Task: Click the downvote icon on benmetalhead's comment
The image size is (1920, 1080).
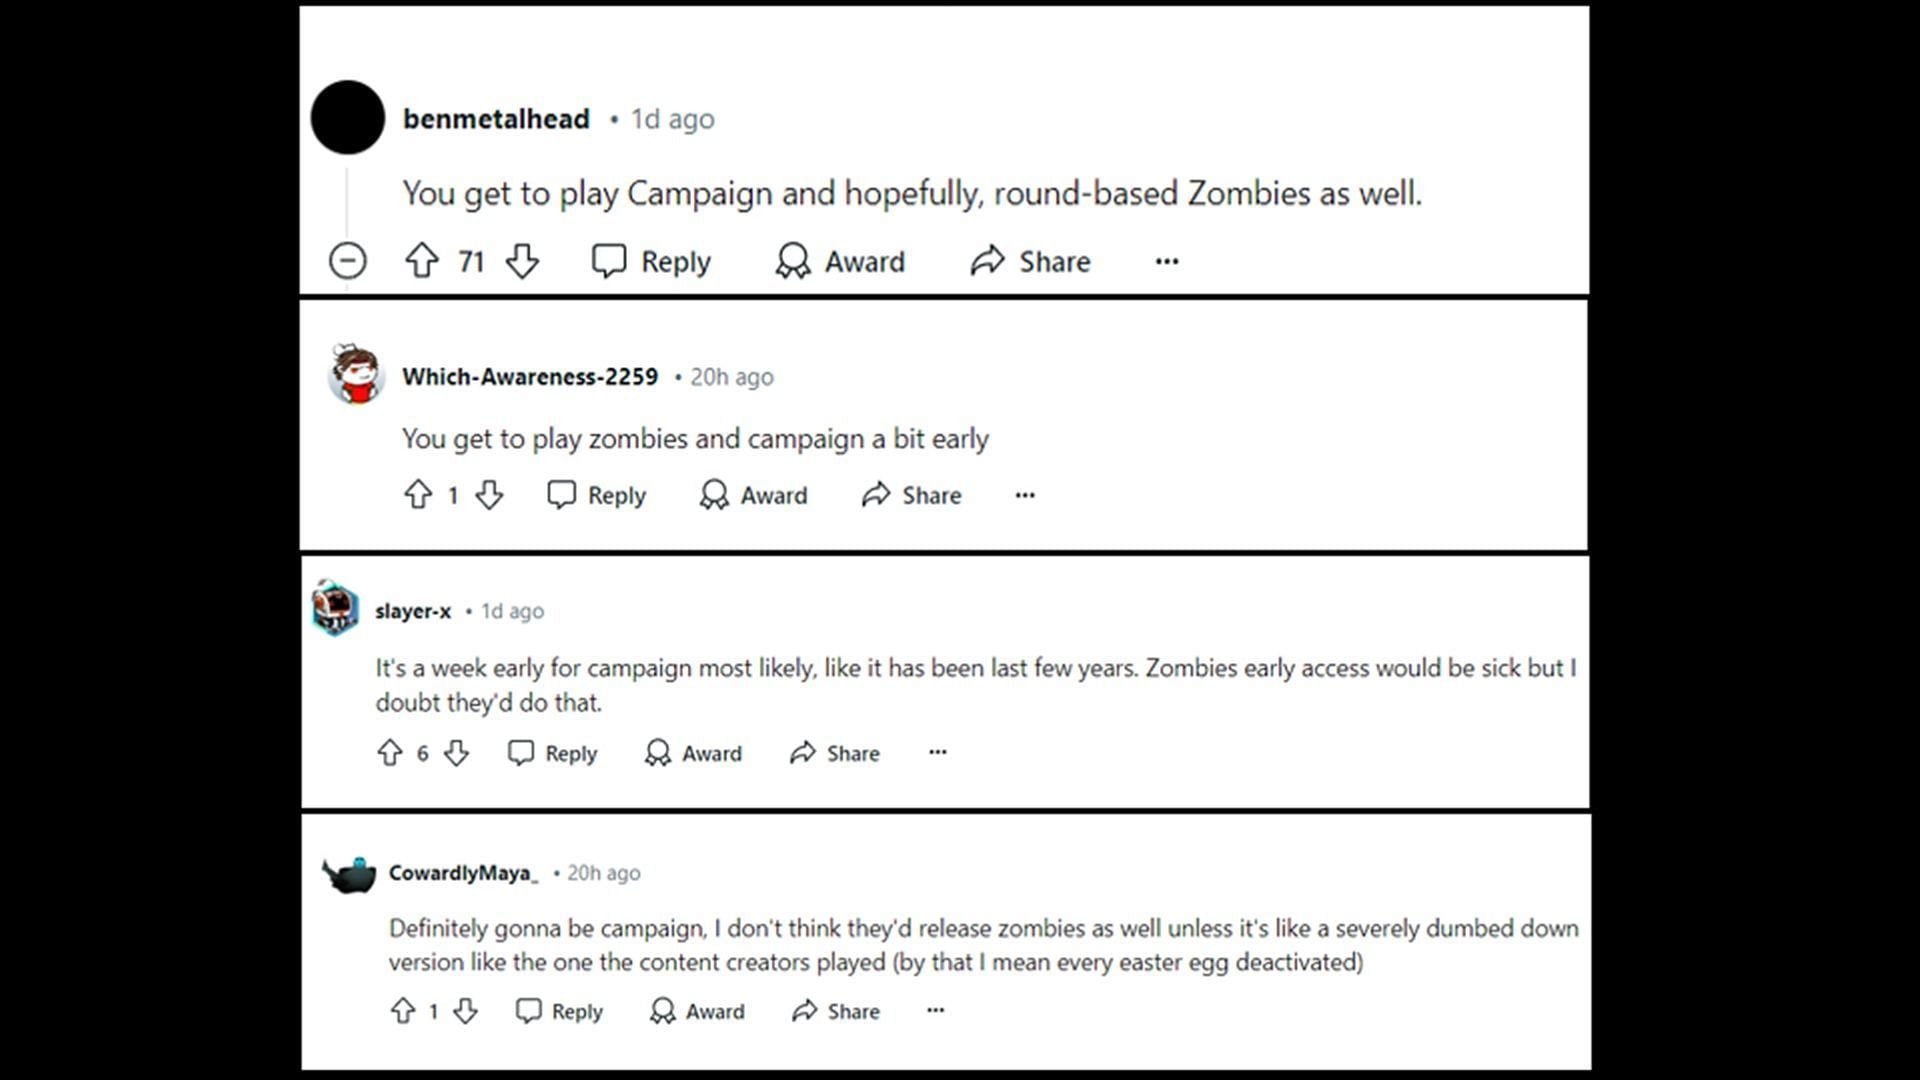Action: pyautogui.click(x=522, y=261)
